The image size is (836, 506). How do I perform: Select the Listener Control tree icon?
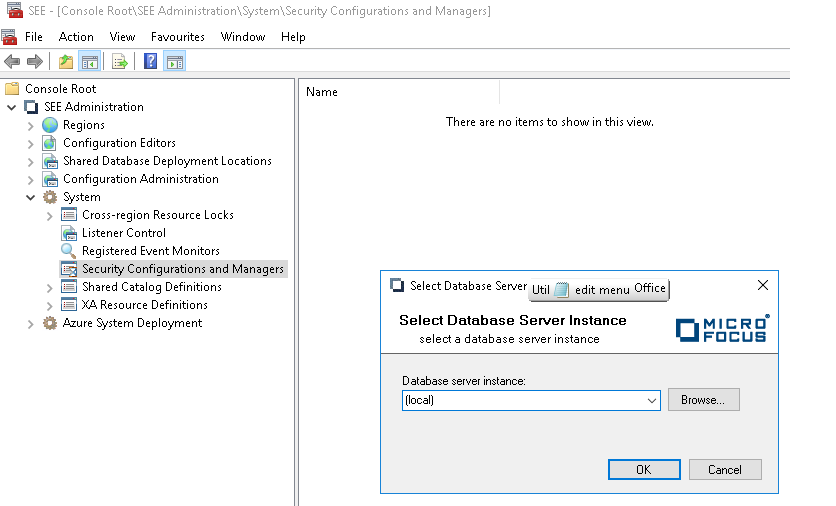(x=69, y=233)
